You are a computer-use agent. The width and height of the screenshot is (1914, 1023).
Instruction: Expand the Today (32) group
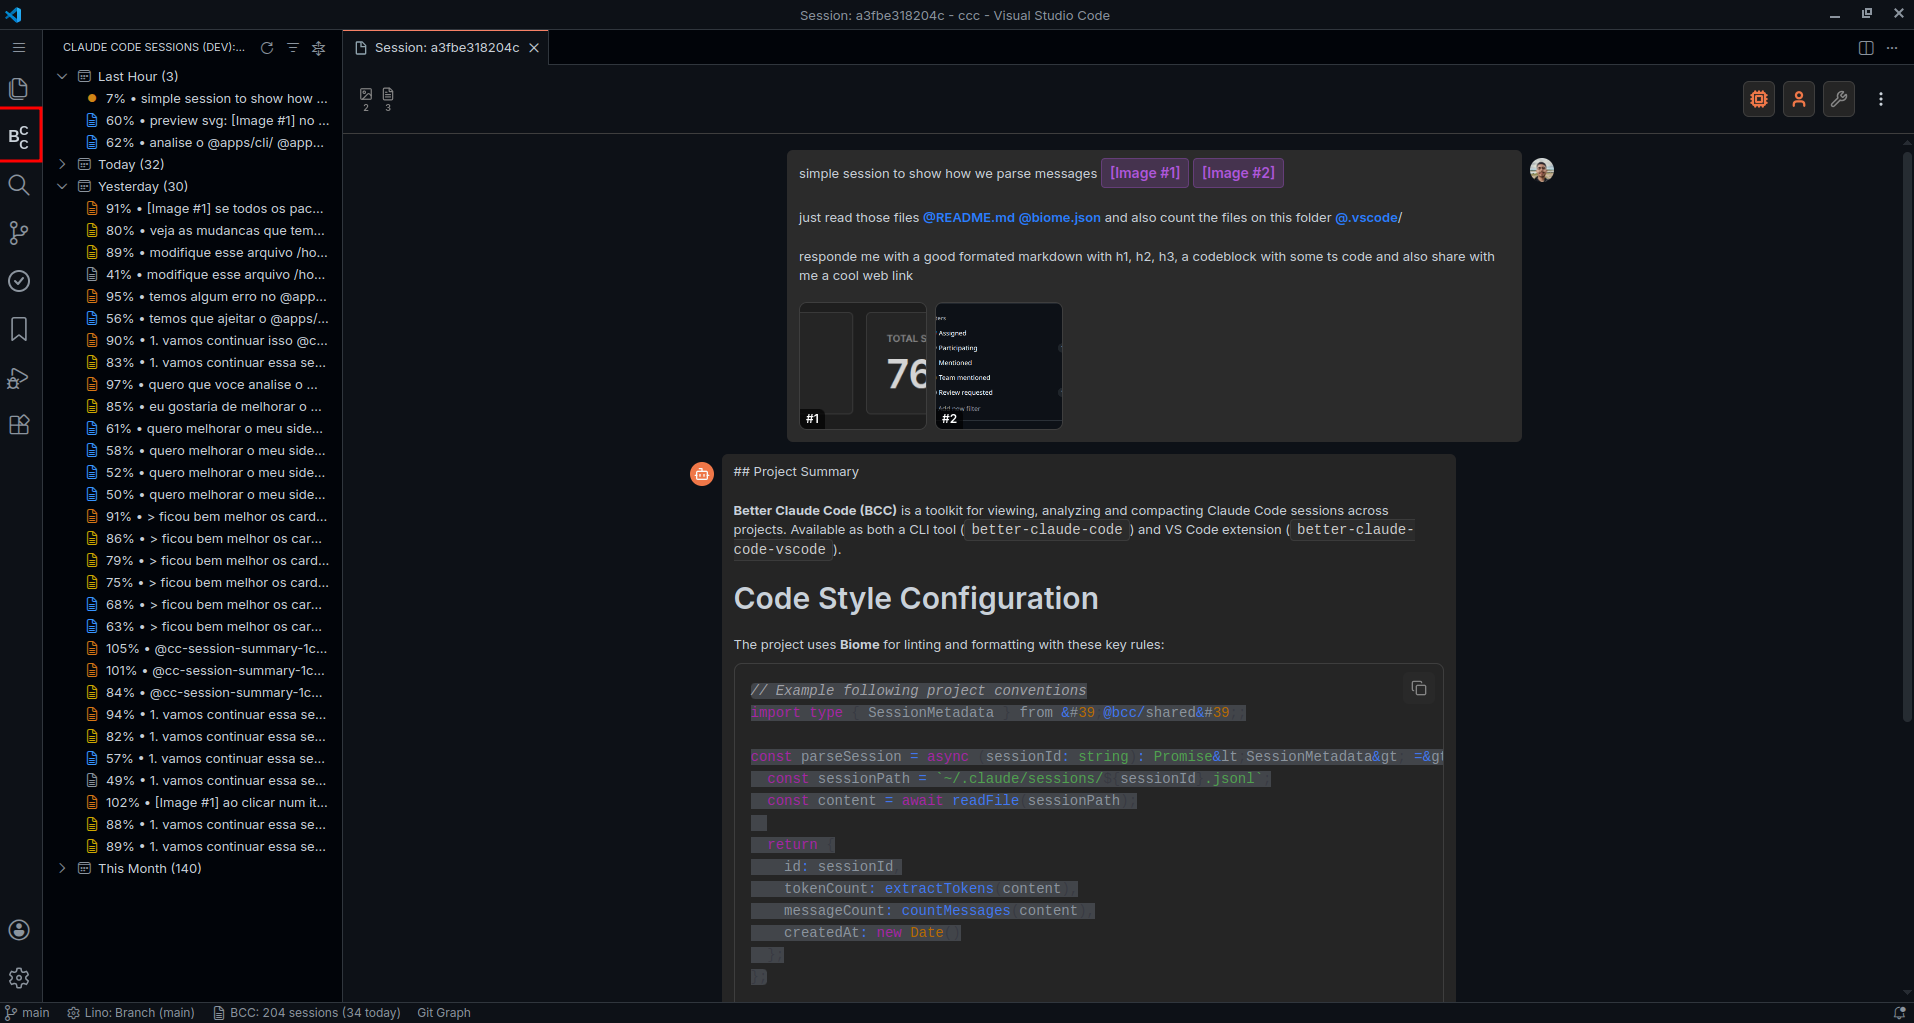pos(62,164)
